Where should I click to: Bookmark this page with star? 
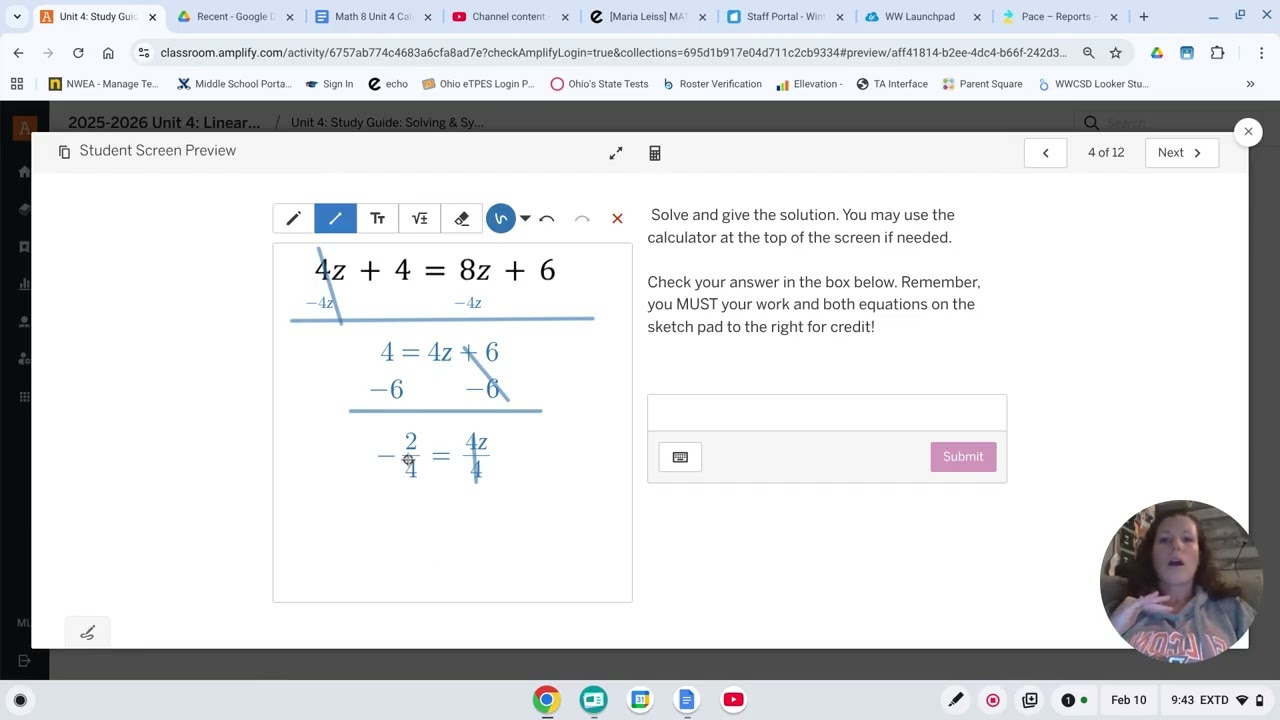[x=1116, y=53]
